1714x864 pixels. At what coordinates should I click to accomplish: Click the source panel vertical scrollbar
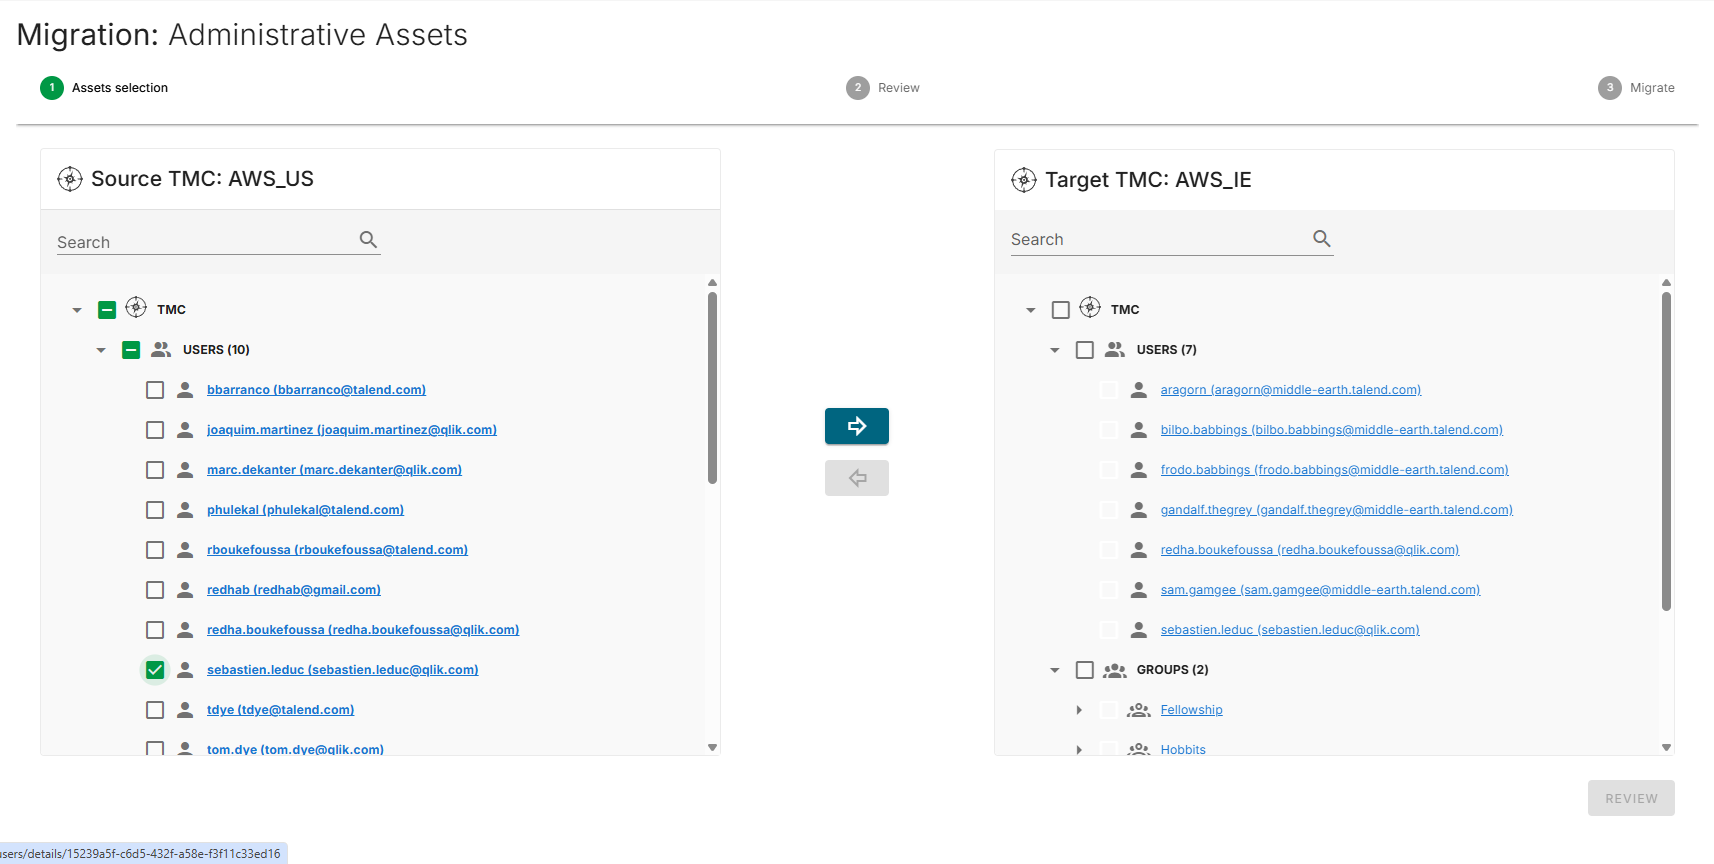(x=712, y=388)
